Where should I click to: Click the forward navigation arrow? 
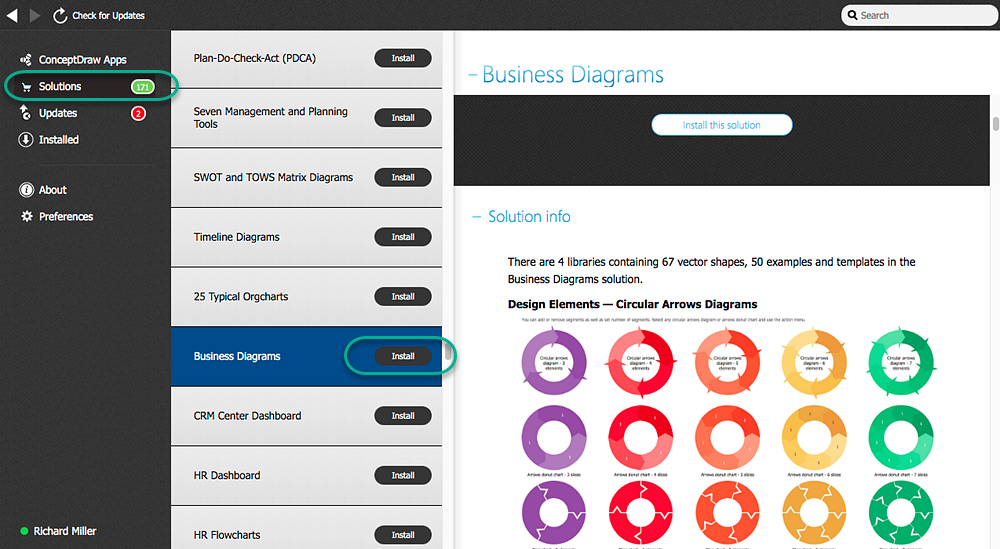[35, 15]
